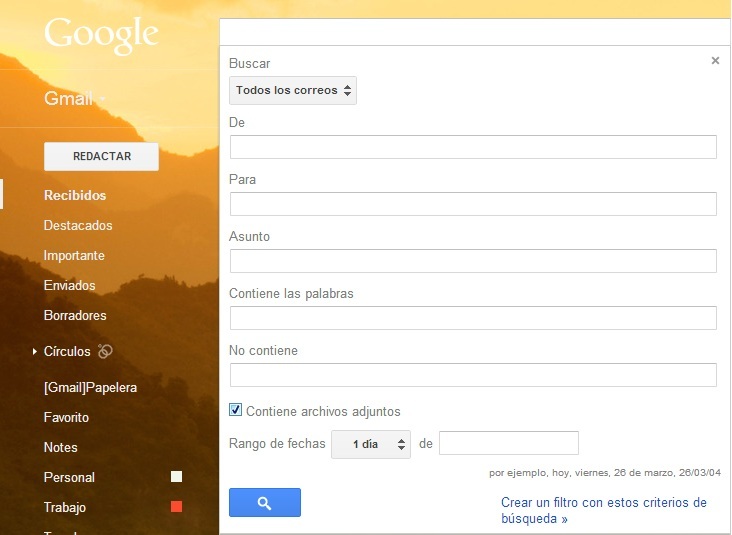Close the advanced search panel
Screen dimensions: 732x535
(x=715, y=60)
